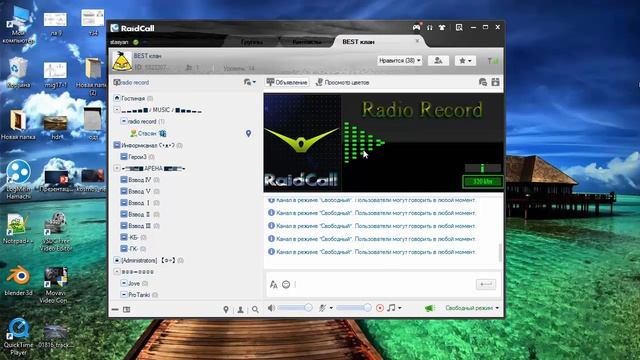Select the [Administrators] channel

149,260
